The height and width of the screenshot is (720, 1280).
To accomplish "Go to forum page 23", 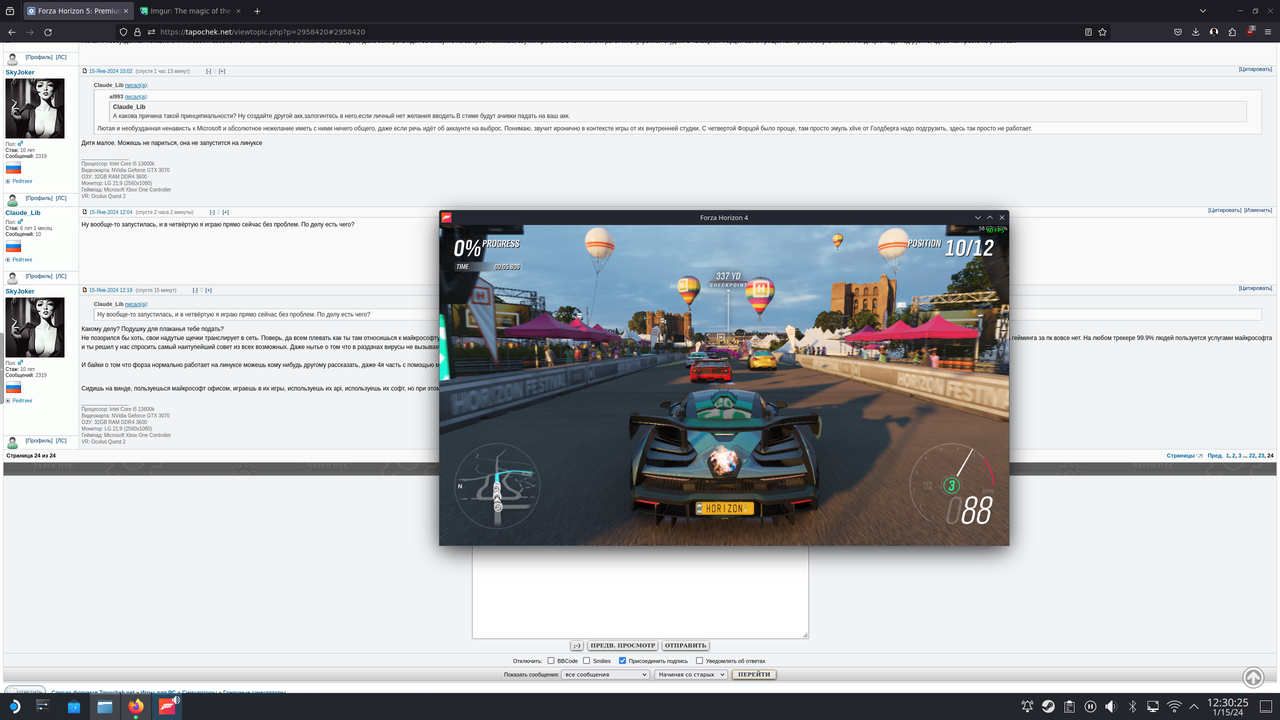I will 1261,455.
